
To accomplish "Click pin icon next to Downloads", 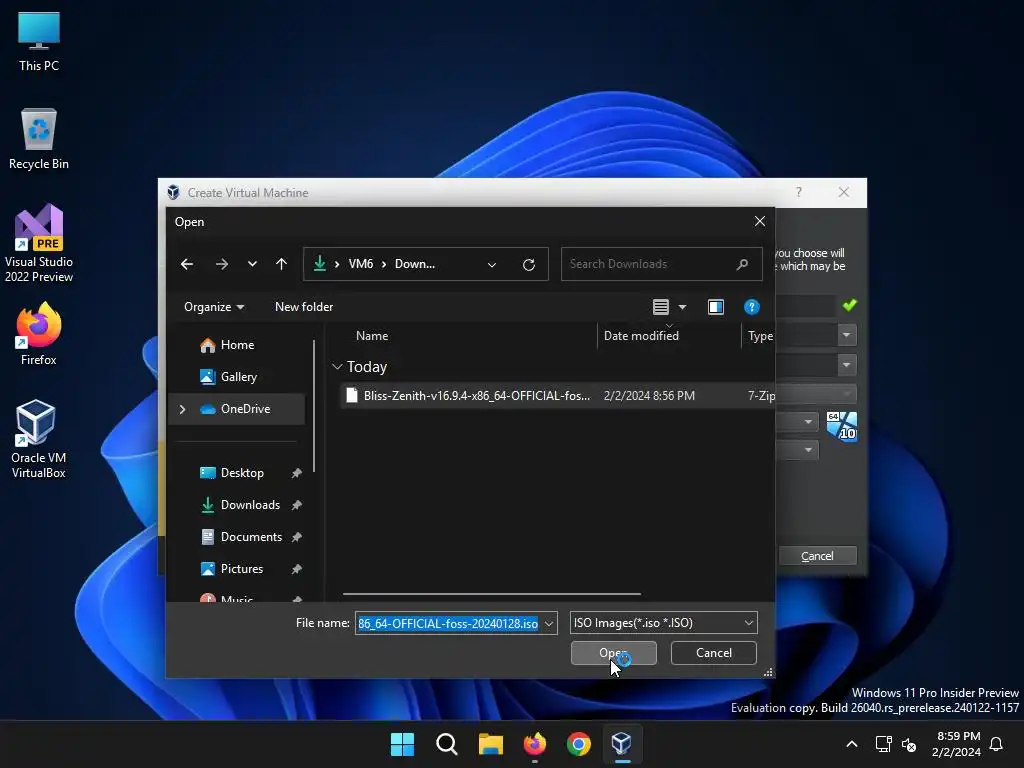I will click(296, 505).
